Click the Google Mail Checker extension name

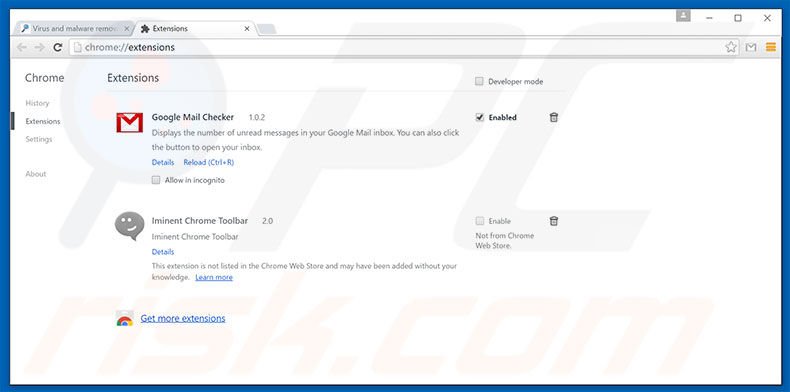193,117
